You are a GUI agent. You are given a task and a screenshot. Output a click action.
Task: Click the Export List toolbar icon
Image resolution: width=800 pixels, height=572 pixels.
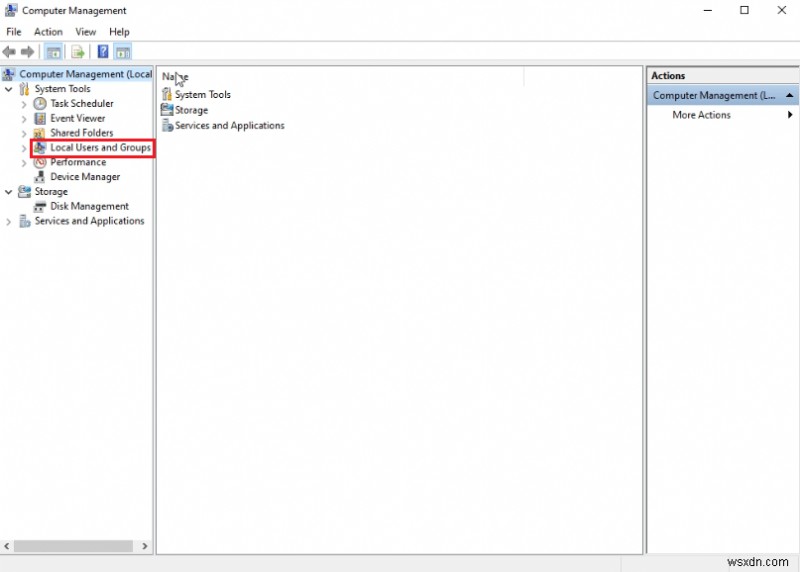(x=78, y=52)
